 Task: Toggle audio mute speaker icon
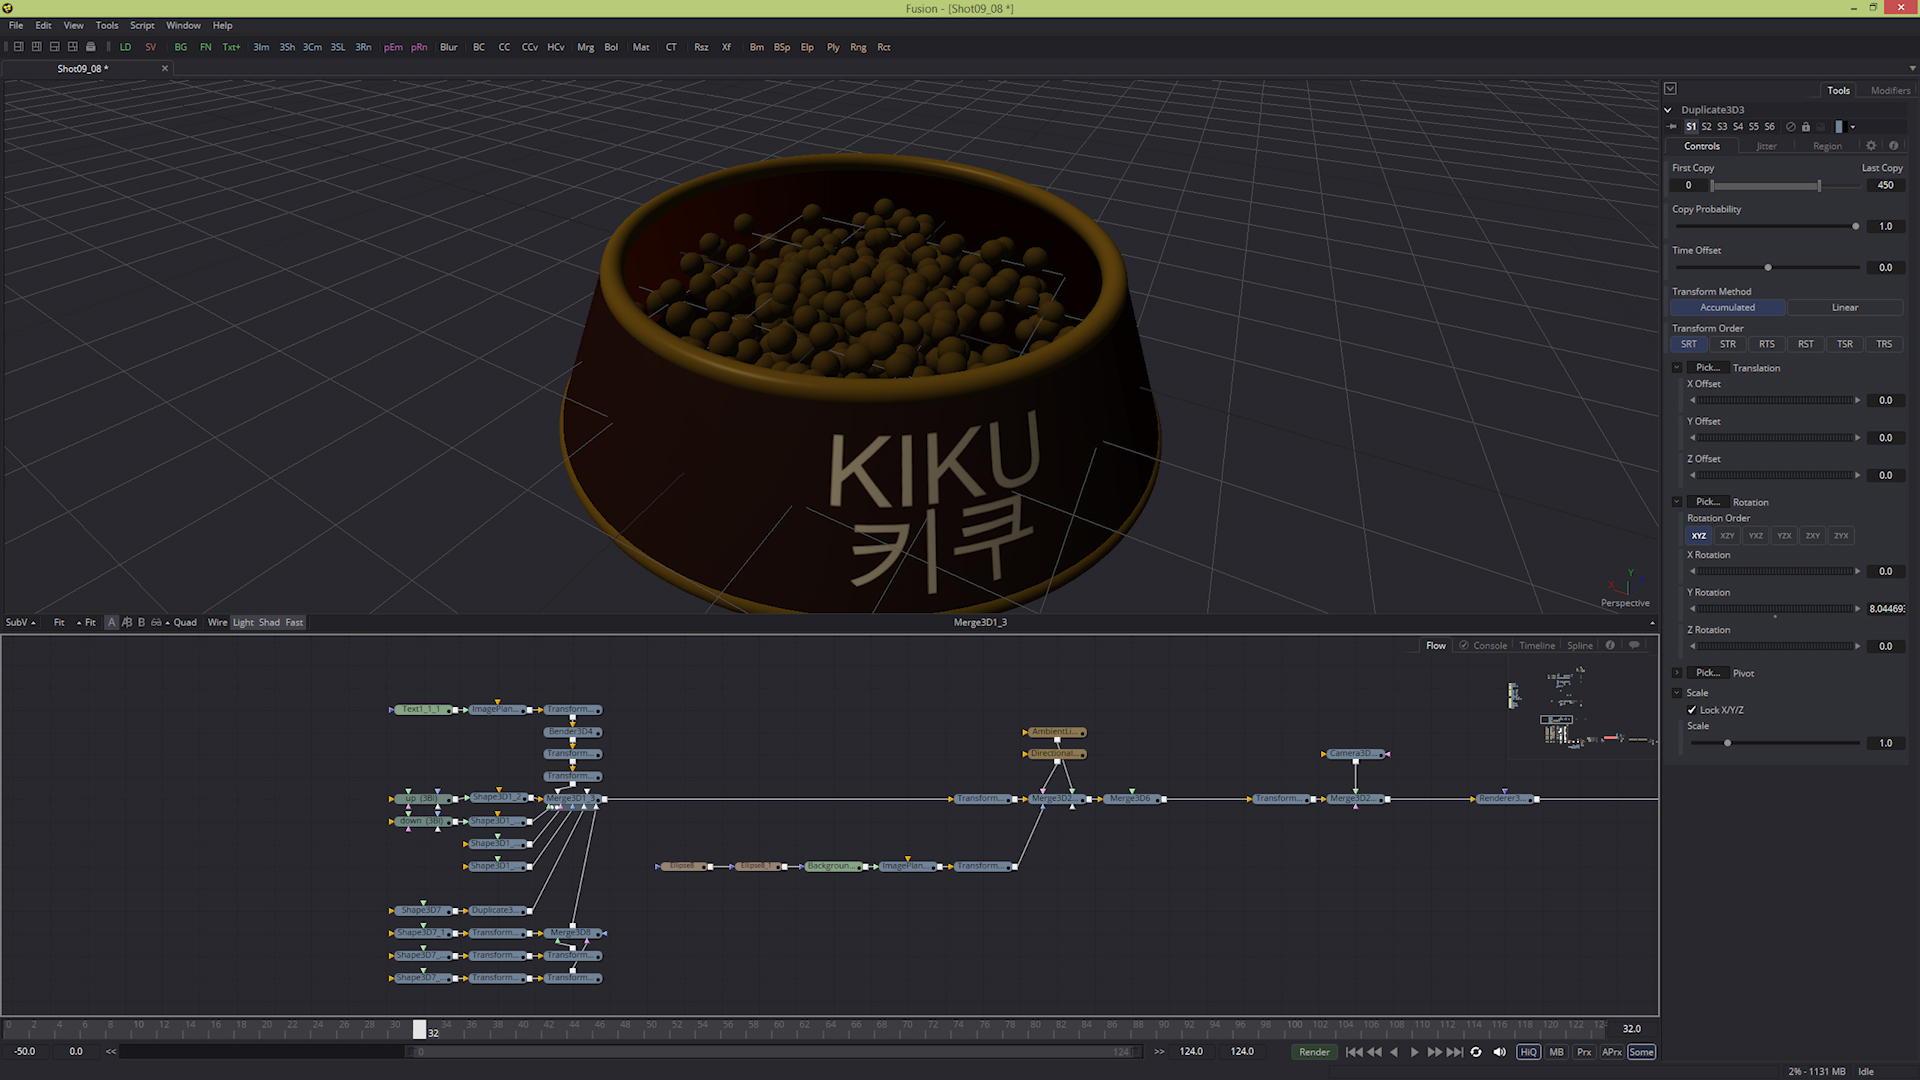point(1499,1052)
